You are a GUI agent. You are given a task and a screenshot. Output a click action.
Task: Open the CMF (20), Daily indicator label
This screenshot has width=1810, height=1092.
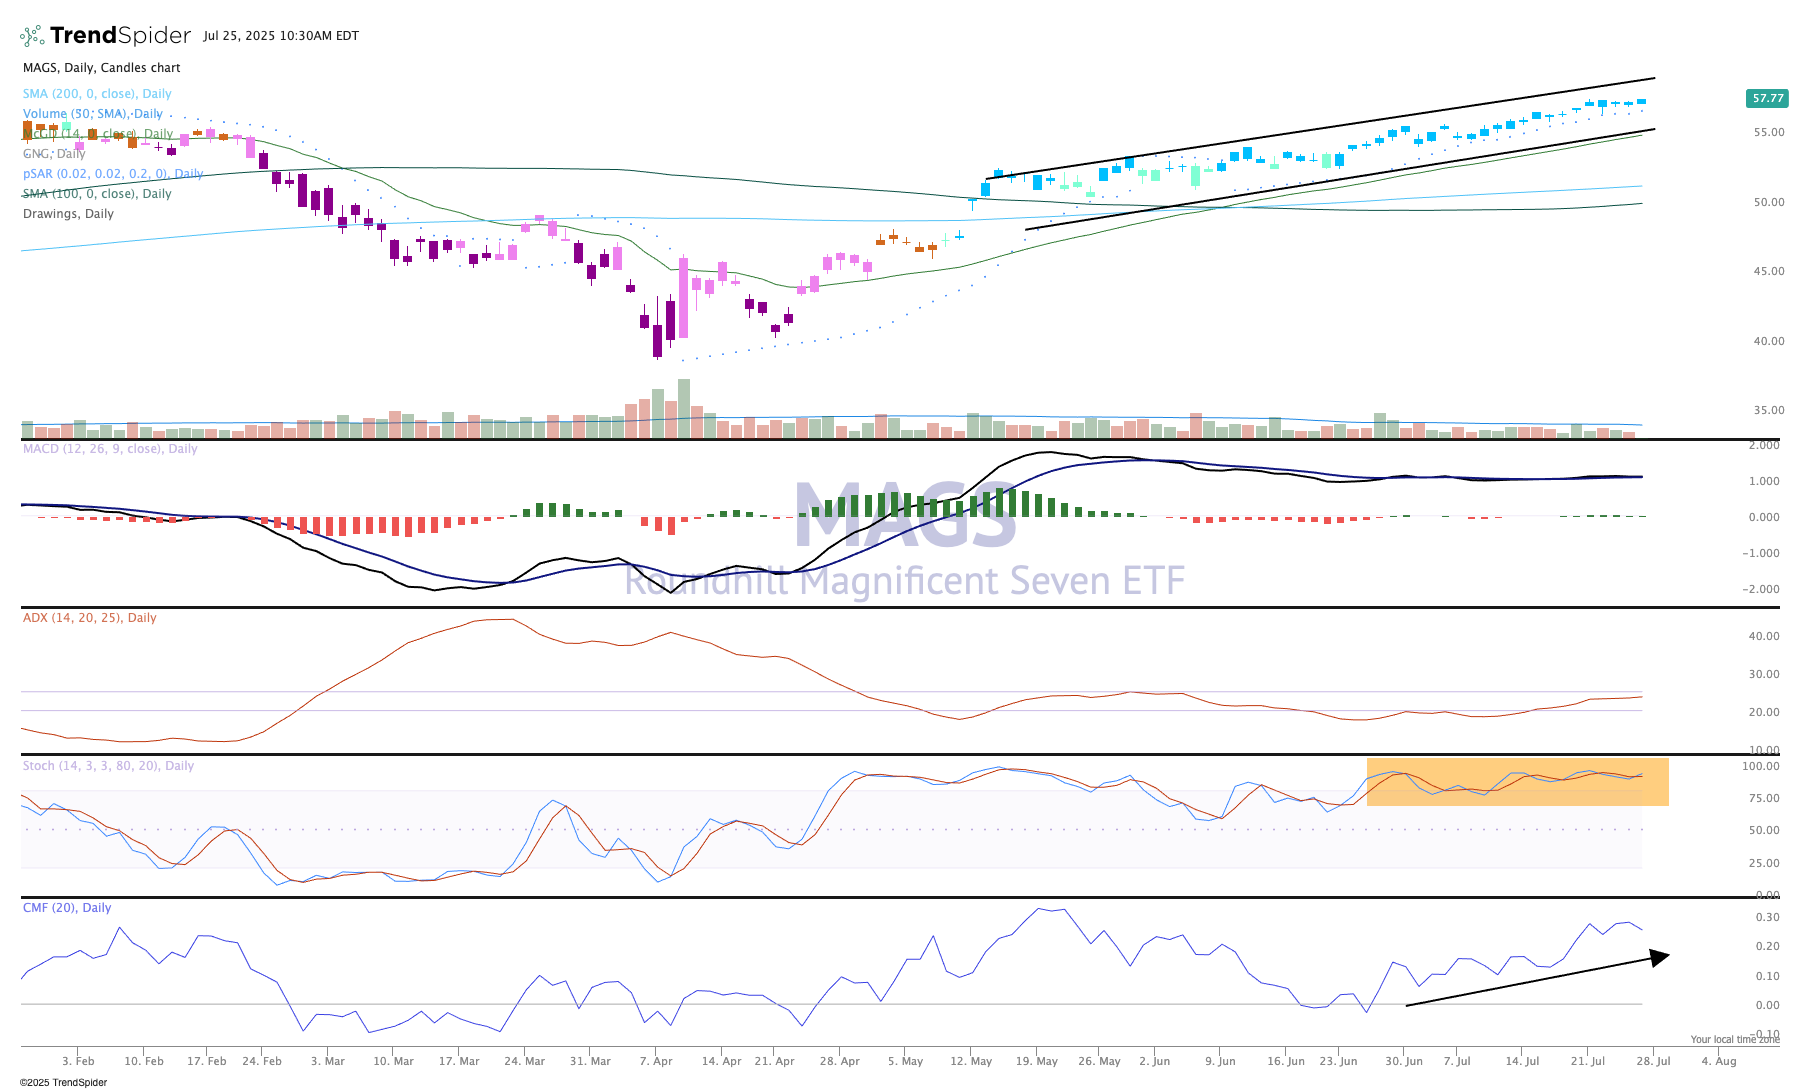[x=67, y=908]
